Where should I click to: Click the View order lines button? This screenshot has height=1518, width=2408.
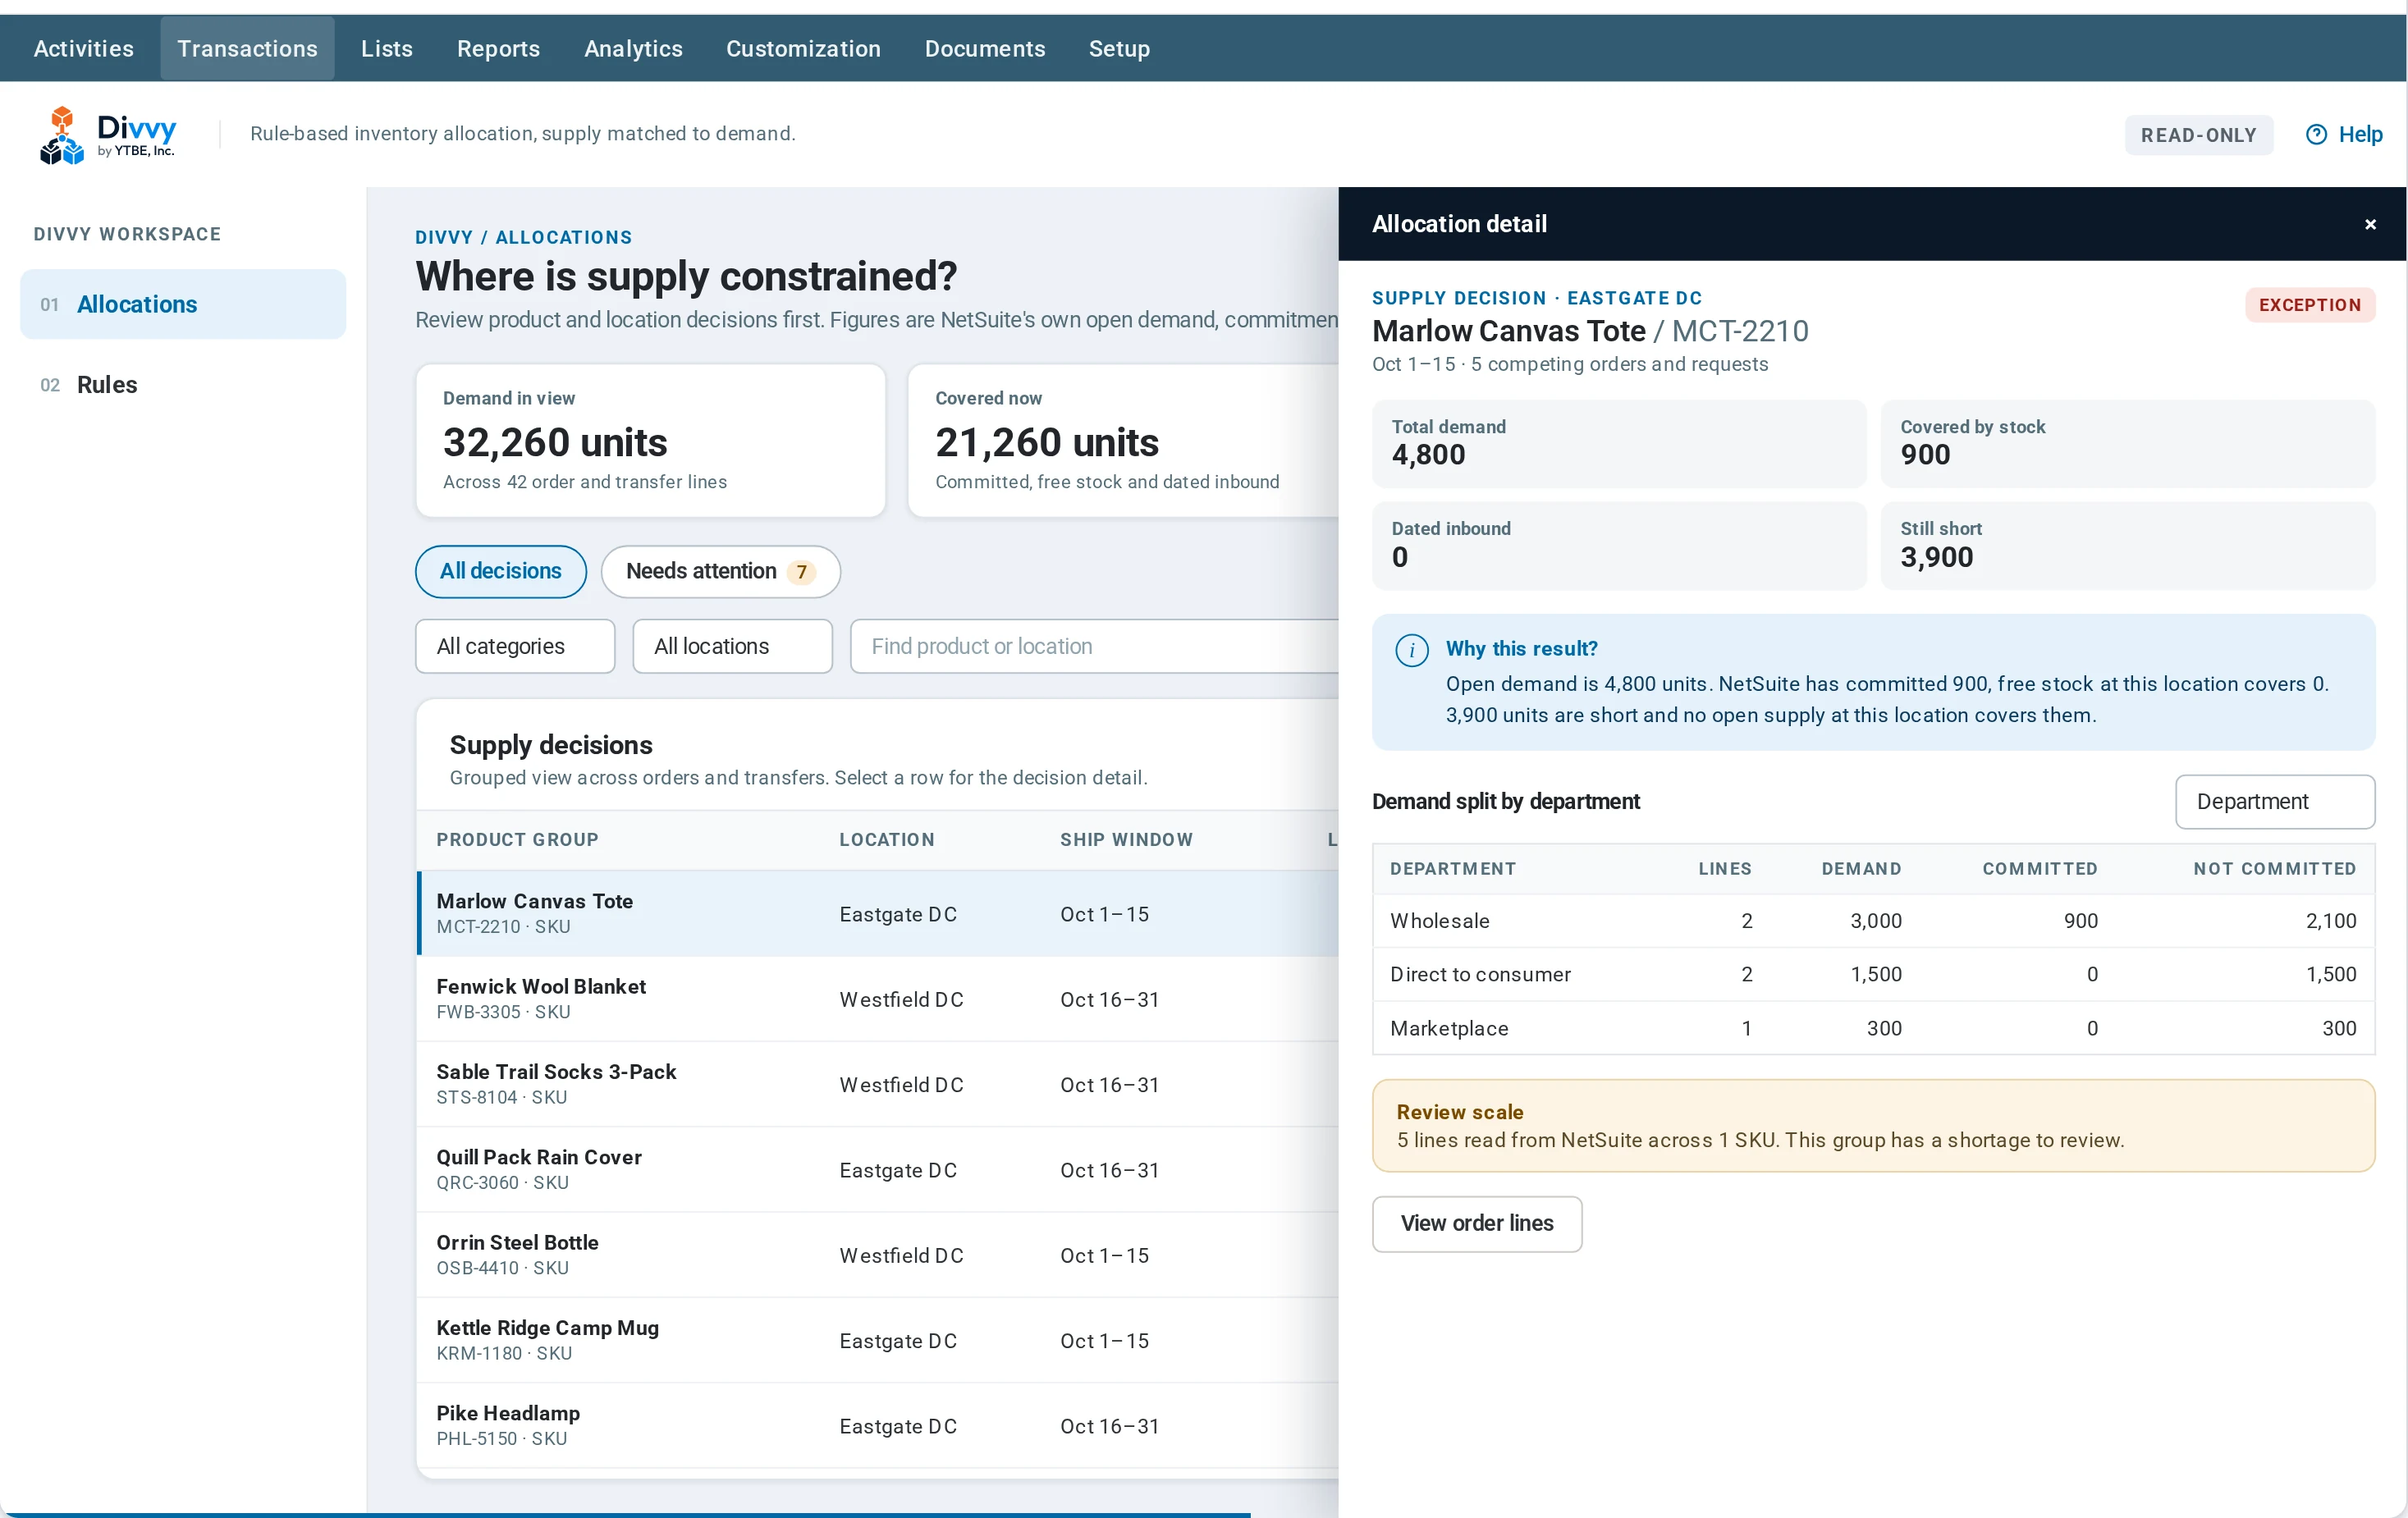(x=1476, y=1223)
